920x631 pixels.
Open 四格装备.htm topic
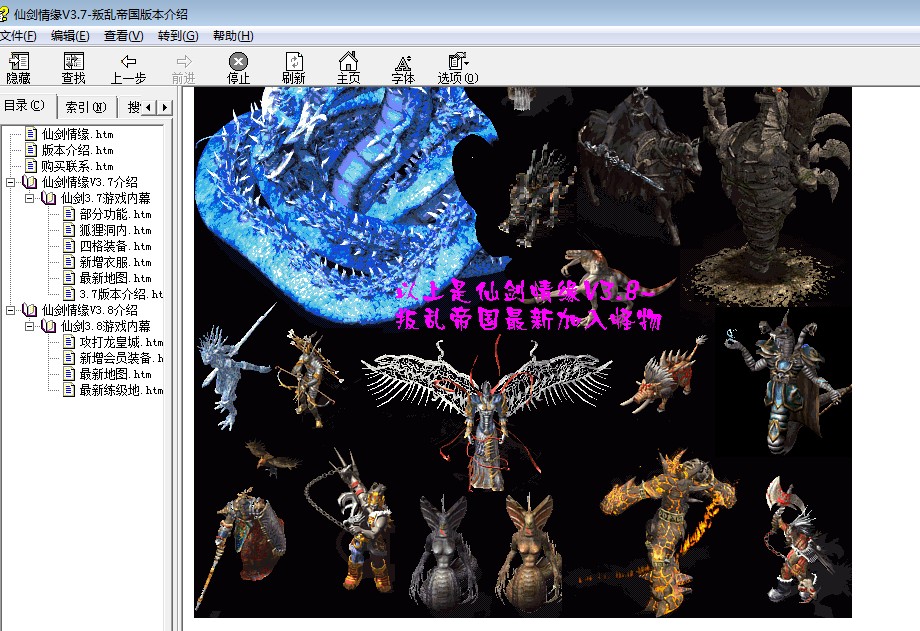(x=115, y=246)
